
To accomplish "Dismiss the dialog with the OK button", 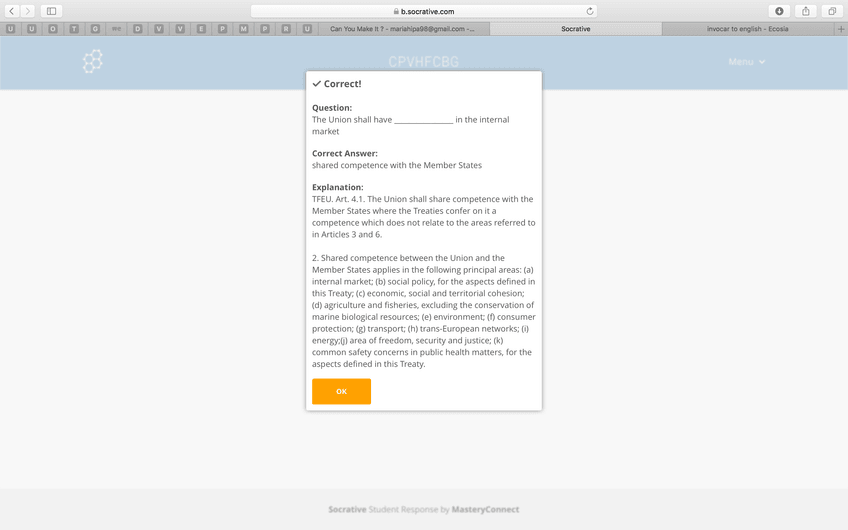I will [341, 391].
